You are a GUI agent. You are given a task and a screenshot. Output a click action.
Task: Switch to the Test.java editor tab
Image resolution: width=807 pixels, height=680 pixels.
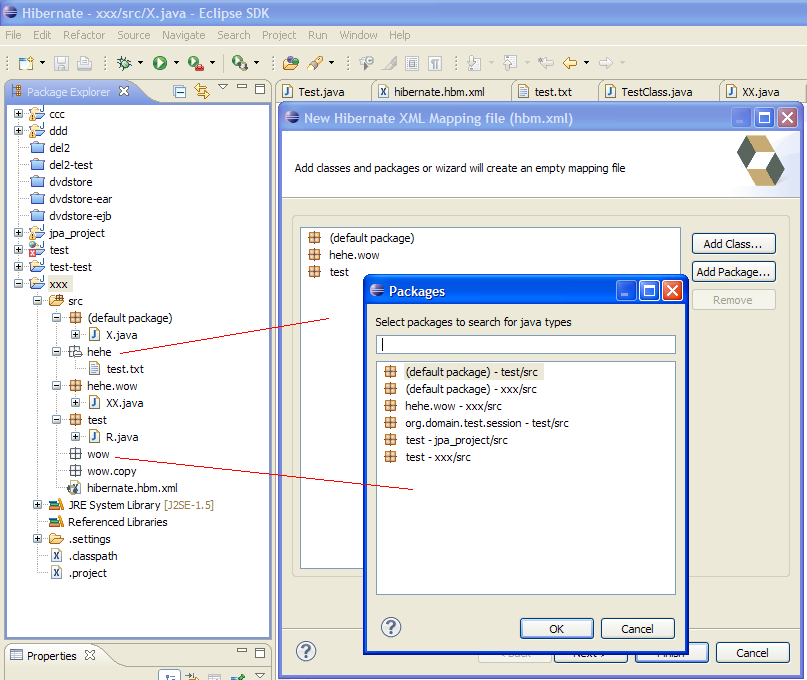(x=322, y=92)
